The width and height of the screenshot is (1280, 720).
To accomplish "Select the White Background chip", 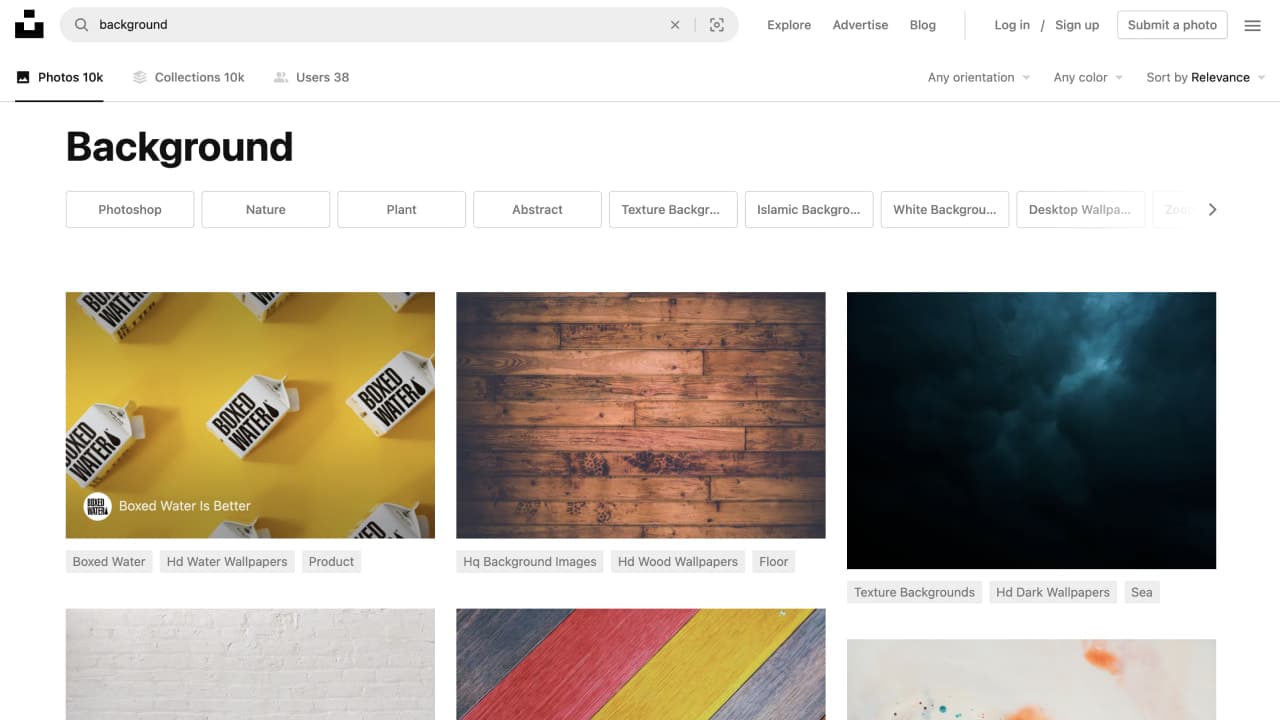I will coord(945,209).
